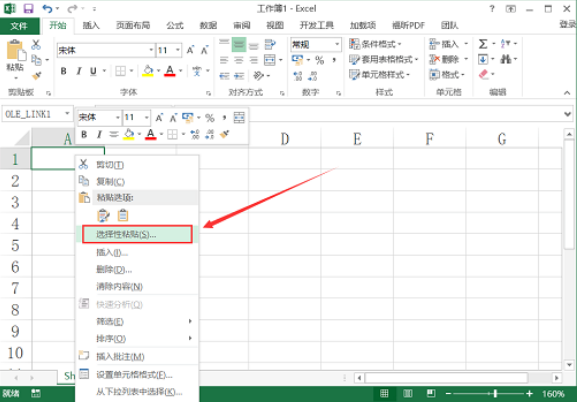Image resolution: width=577 pixels, height=402 pixels.
Task: Click the Clear eraser icon
Action: click(484, 75)
